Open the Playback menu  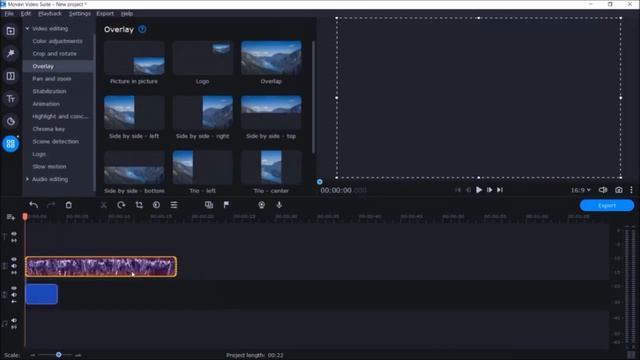50,13
